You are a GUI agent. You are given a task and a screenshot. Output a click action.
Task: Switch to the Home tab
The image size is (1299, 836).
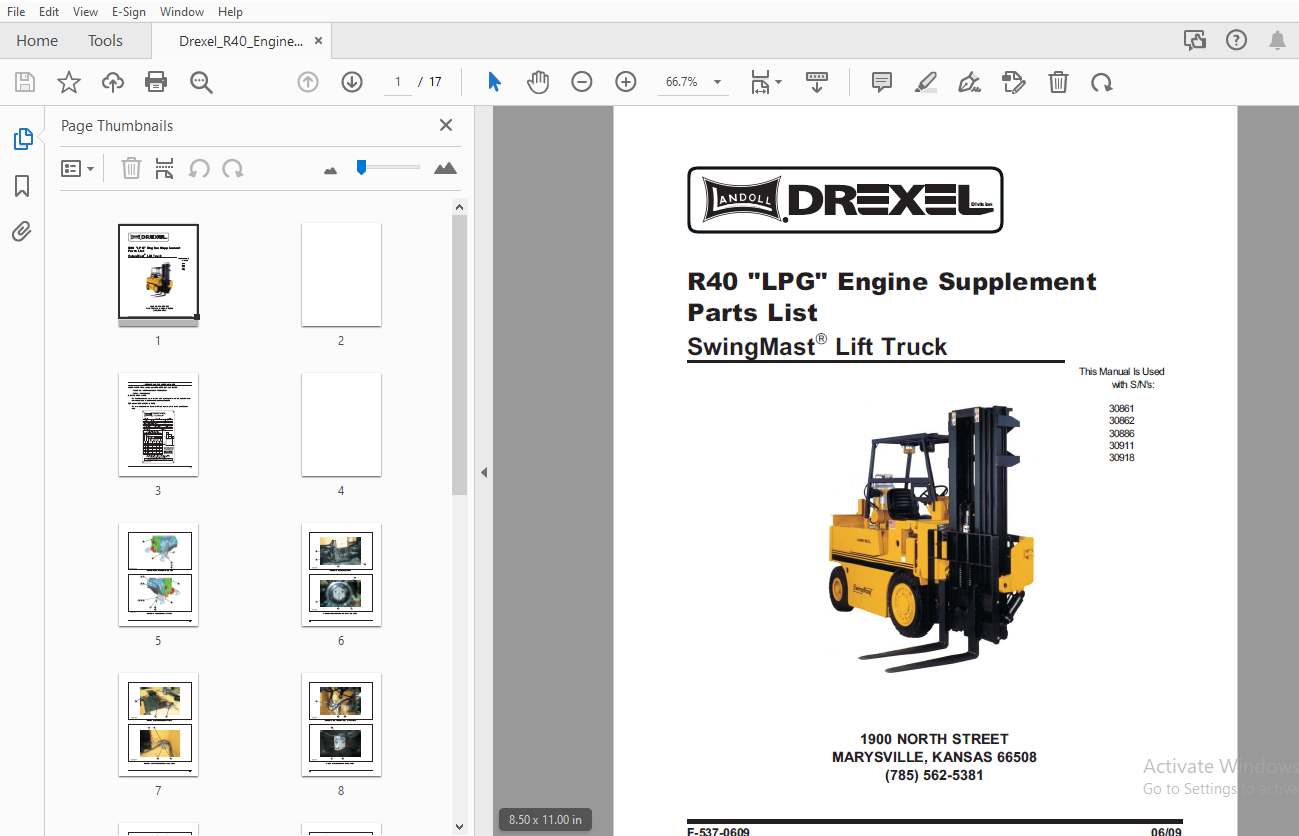point(37,41)
